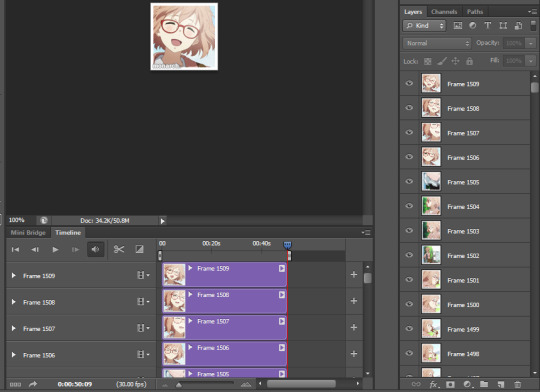Image resolution: width=540 pixels, height=392 pixels.
Task: Hide the Frame 1505 layer
Action: [409, 181]
